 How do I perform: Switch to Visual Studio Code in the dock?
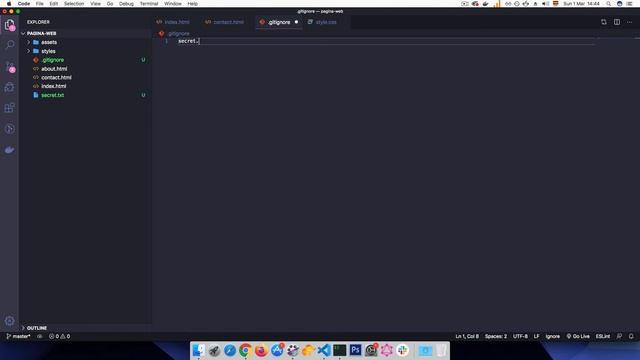324,350
